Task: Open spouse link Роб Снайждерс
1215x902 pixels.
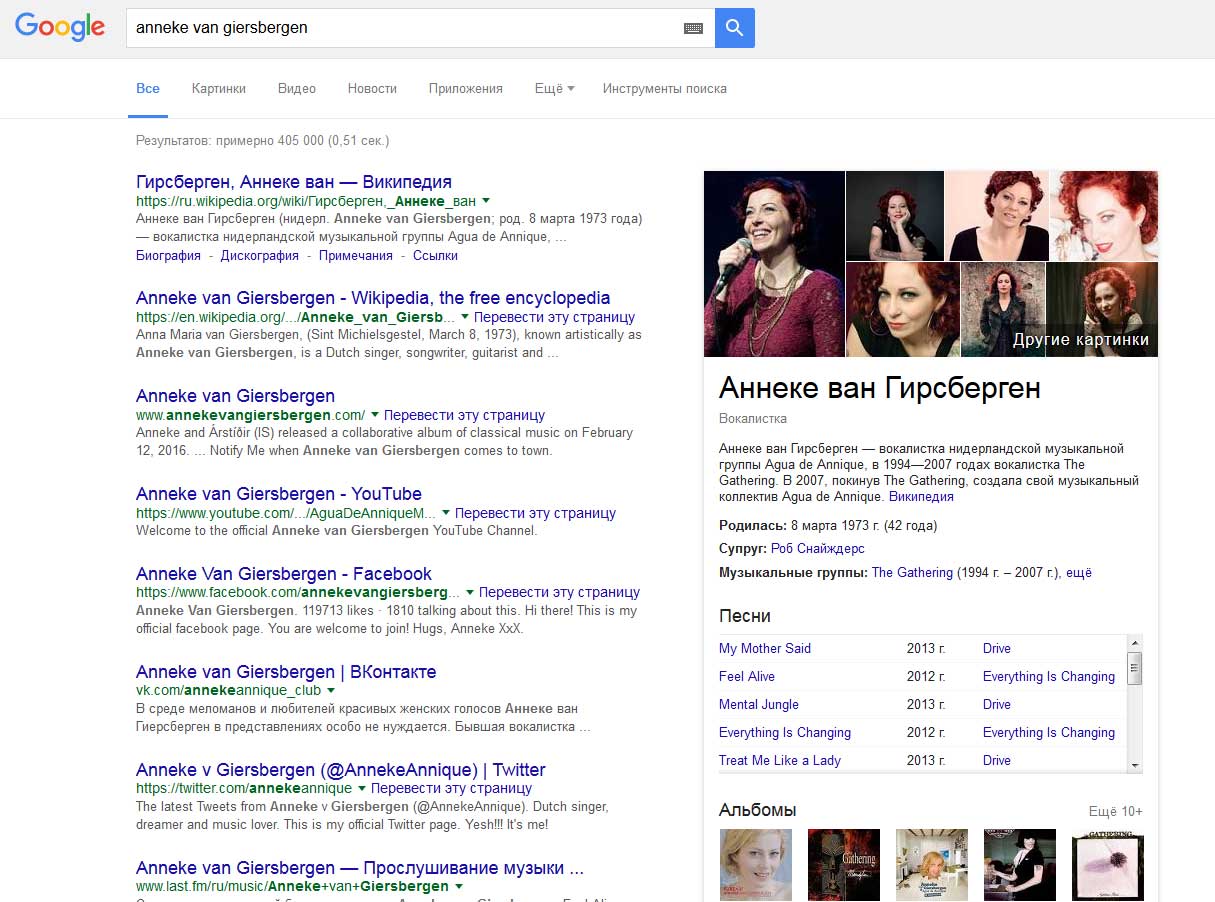Action: tap(818, 549)
